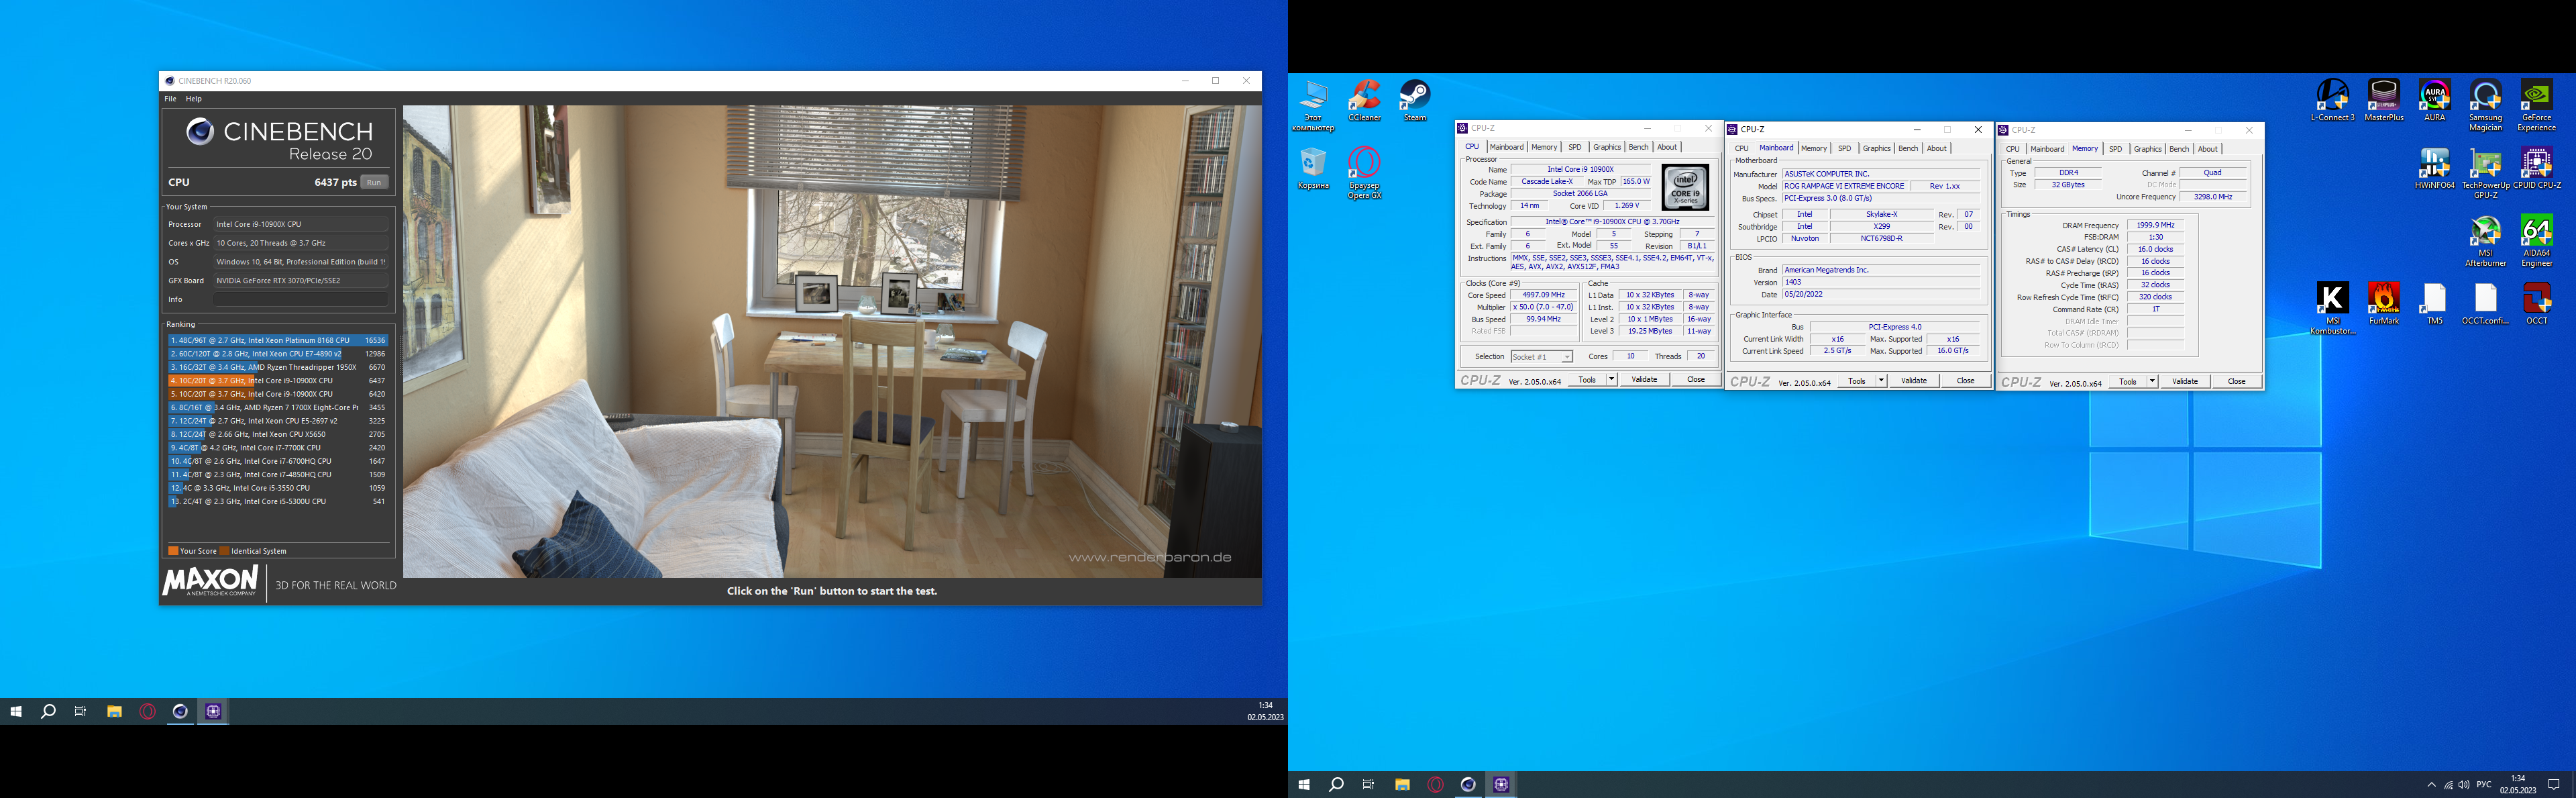Image resolution: width=2576 pixels, height=798 pixels.
Task: Click Tools button in CPU-tab CPU-Z window
Action: coord(1587,380)
